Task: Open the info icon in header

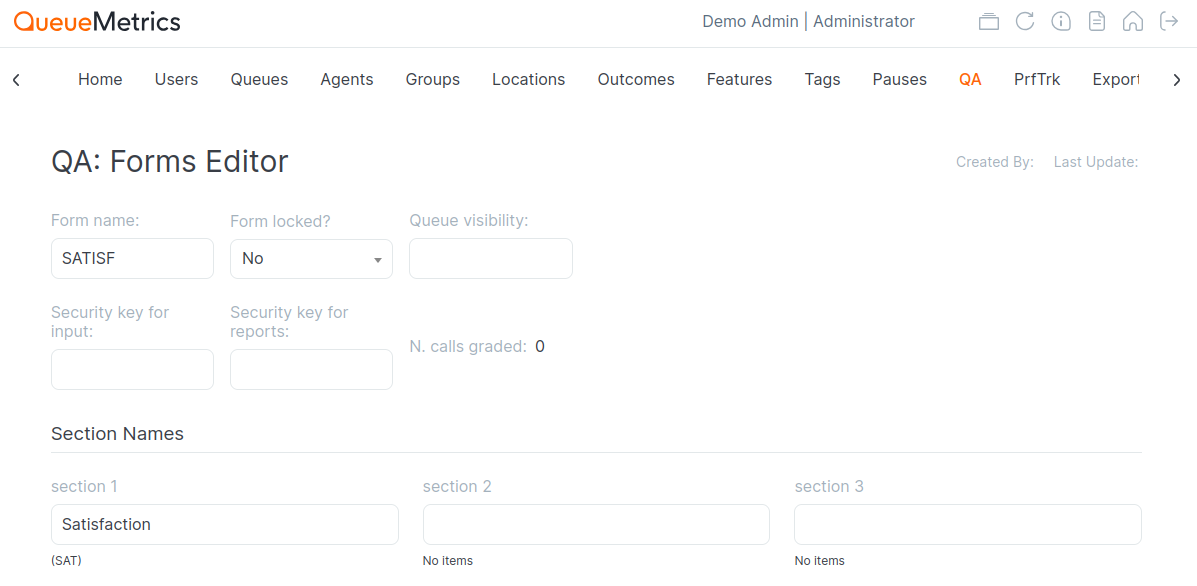Action: point(1061,22)
